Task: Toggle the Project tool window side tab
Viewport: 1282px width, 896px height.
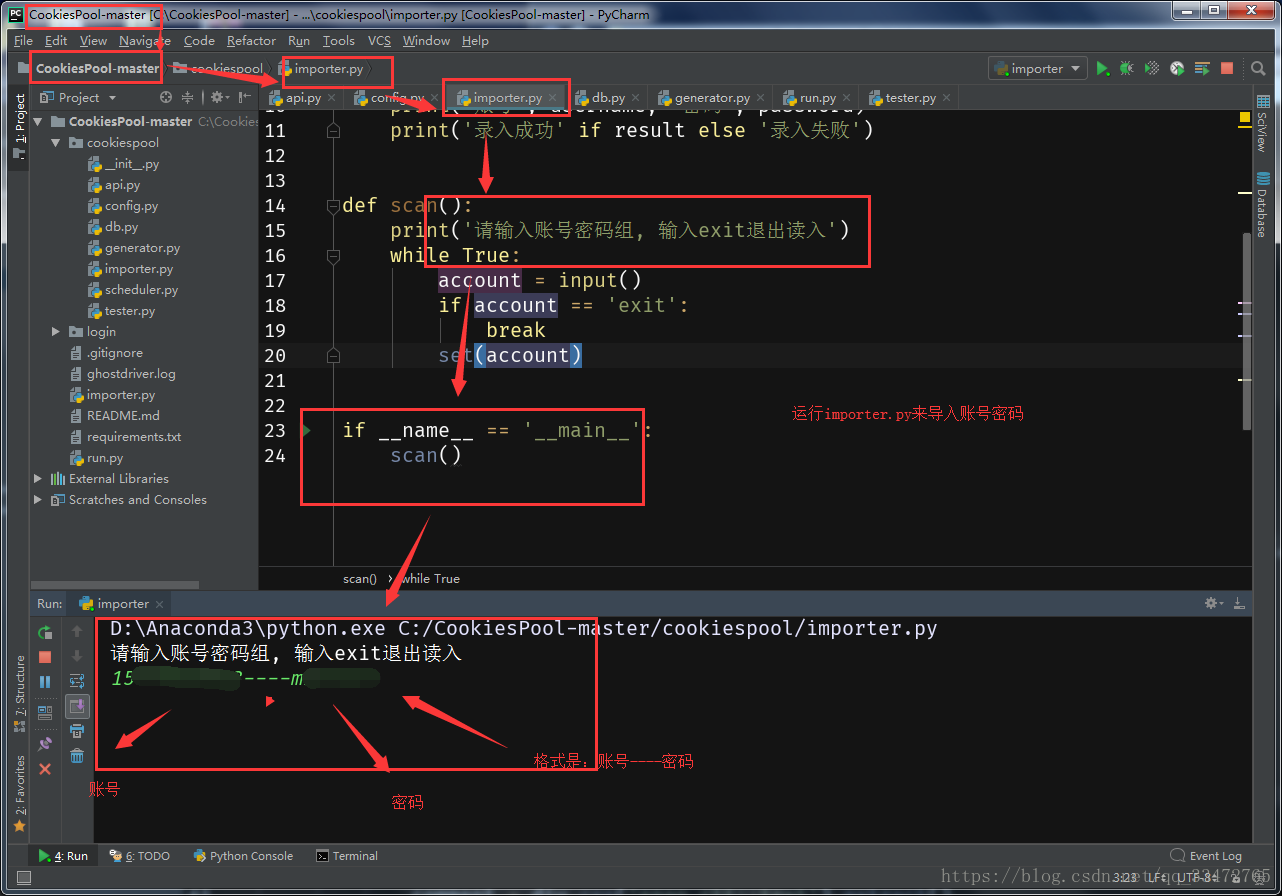Action: [x=19, y=128]
